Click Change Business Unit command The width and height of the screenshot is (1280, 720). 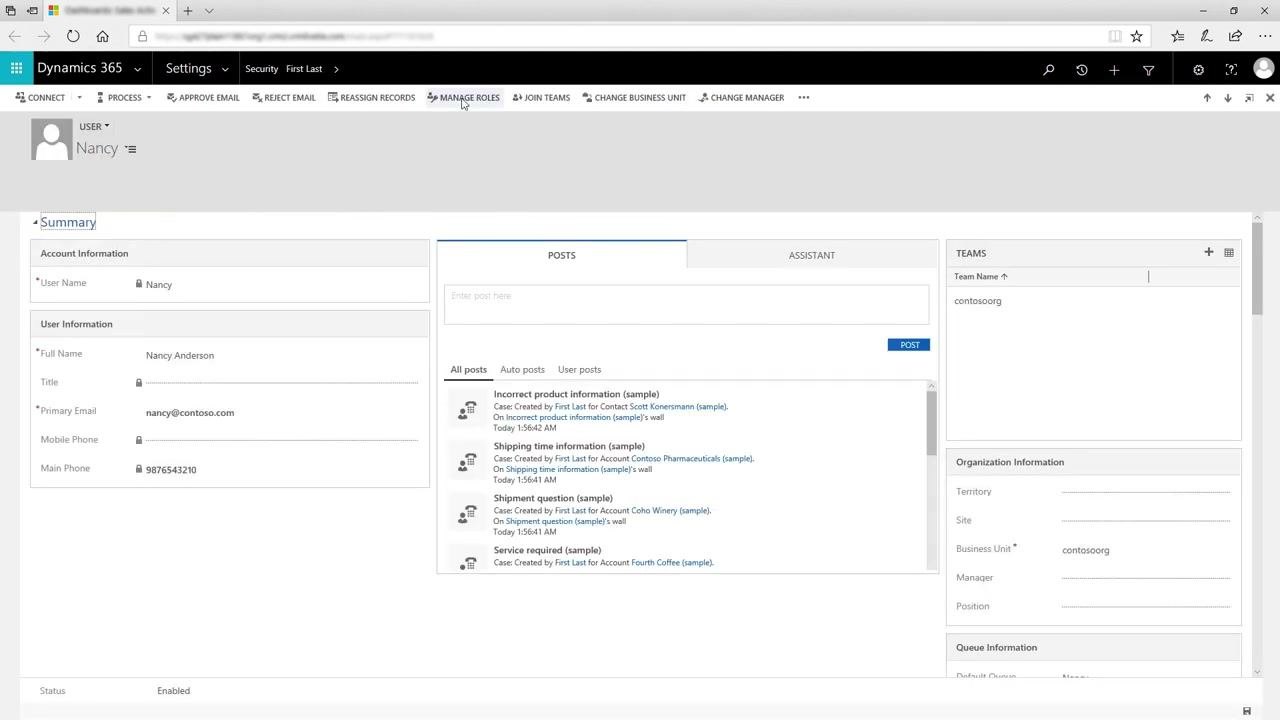click(x=634, y=98)
